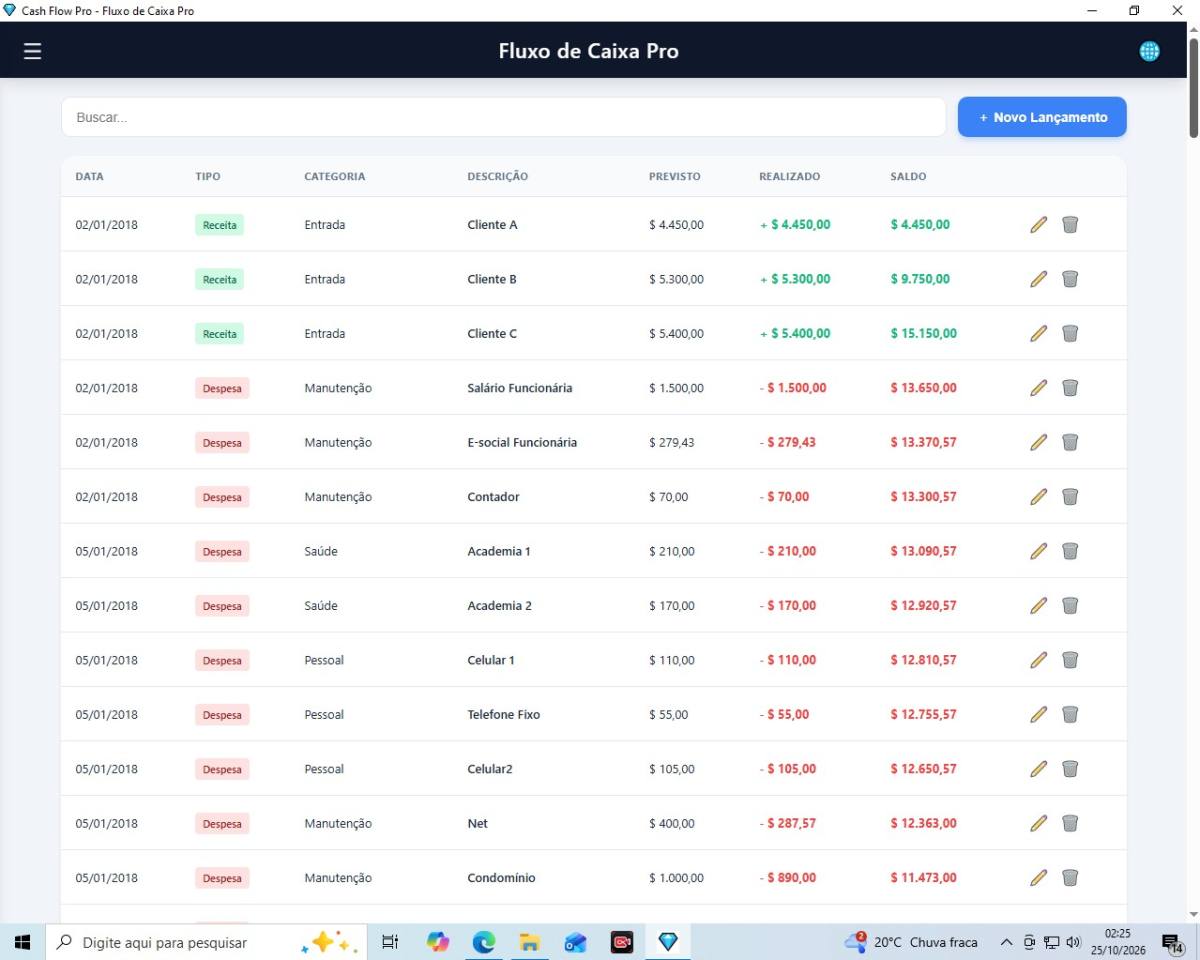Click the taskbar search box
The image size is (1200, 960).
click(207, 942)
